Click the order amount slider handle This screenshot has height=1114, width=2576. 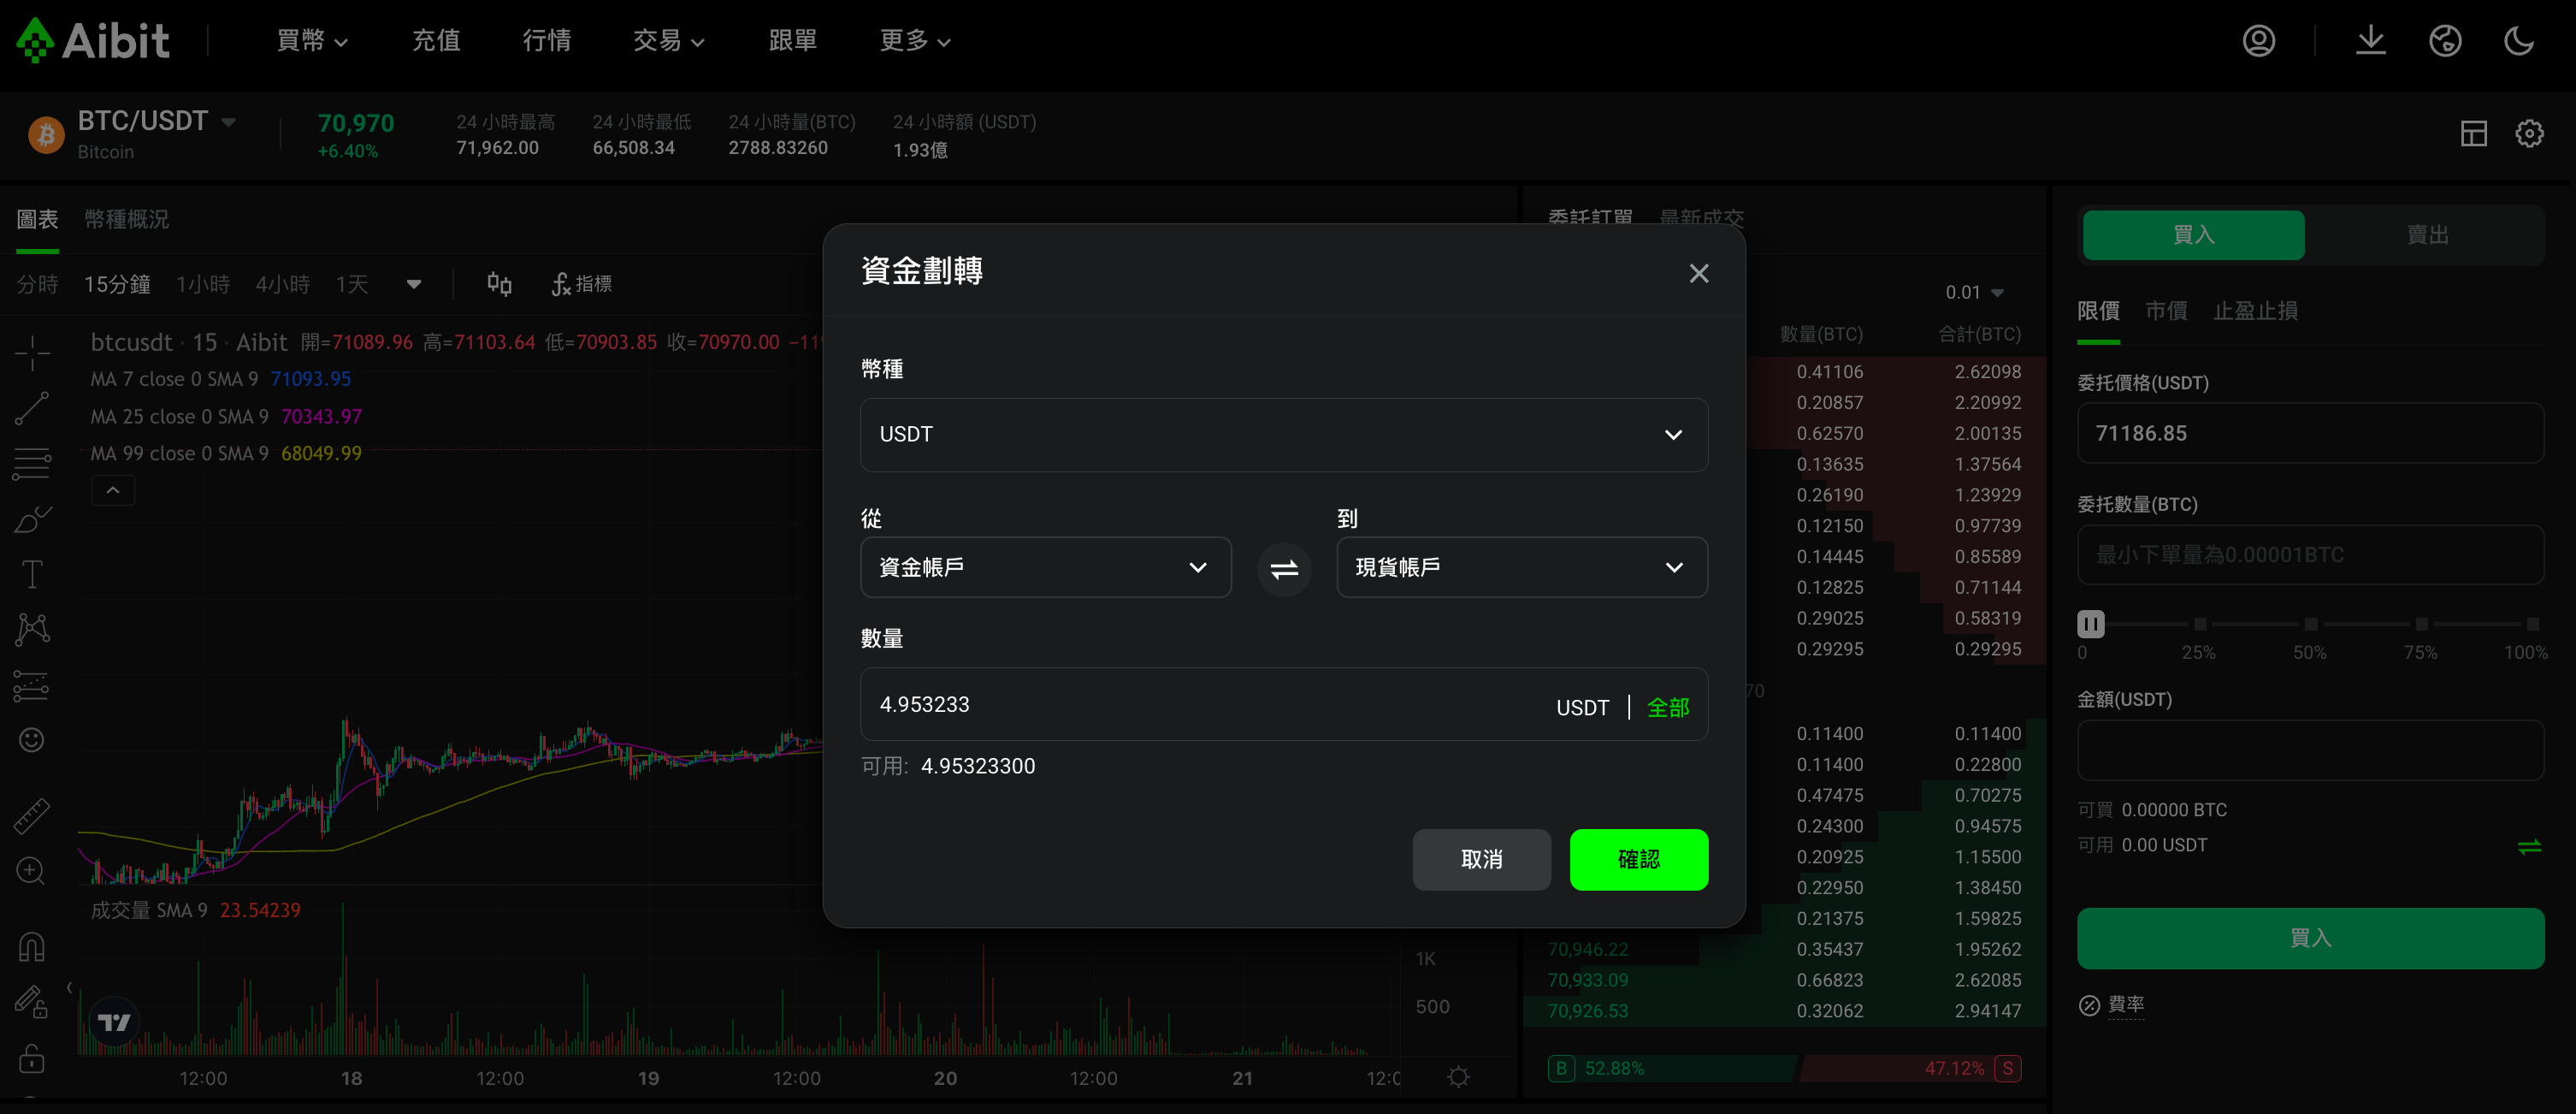point(2091,624)
